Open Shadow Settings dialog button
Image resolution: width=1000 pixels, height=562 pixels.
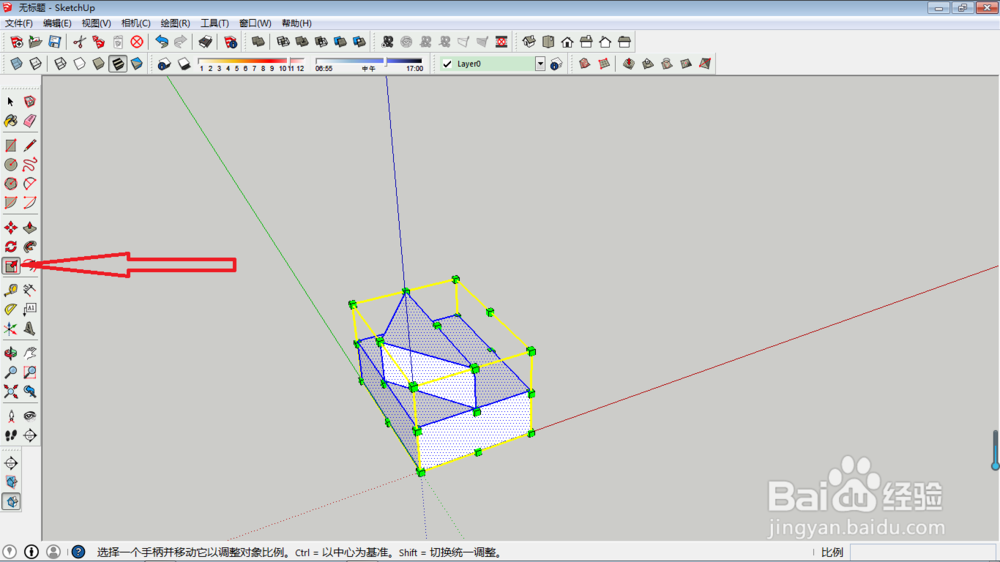click(x=165, y=64)
